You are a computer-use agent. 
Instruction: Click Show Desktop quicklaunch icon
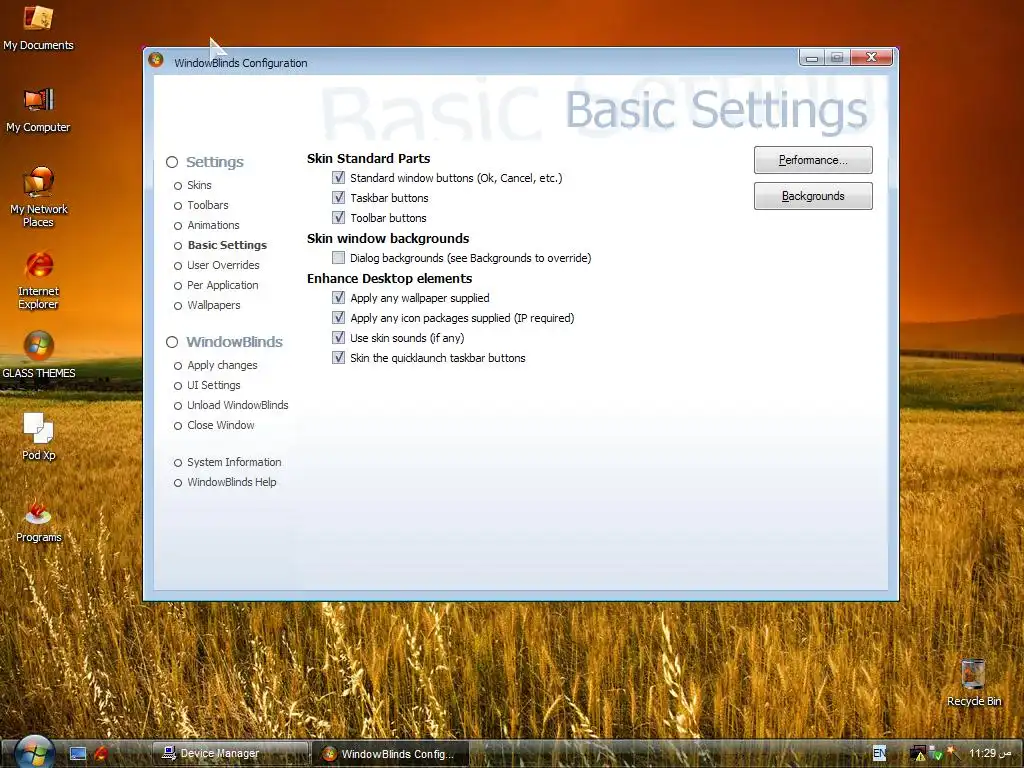click(78, 754)
